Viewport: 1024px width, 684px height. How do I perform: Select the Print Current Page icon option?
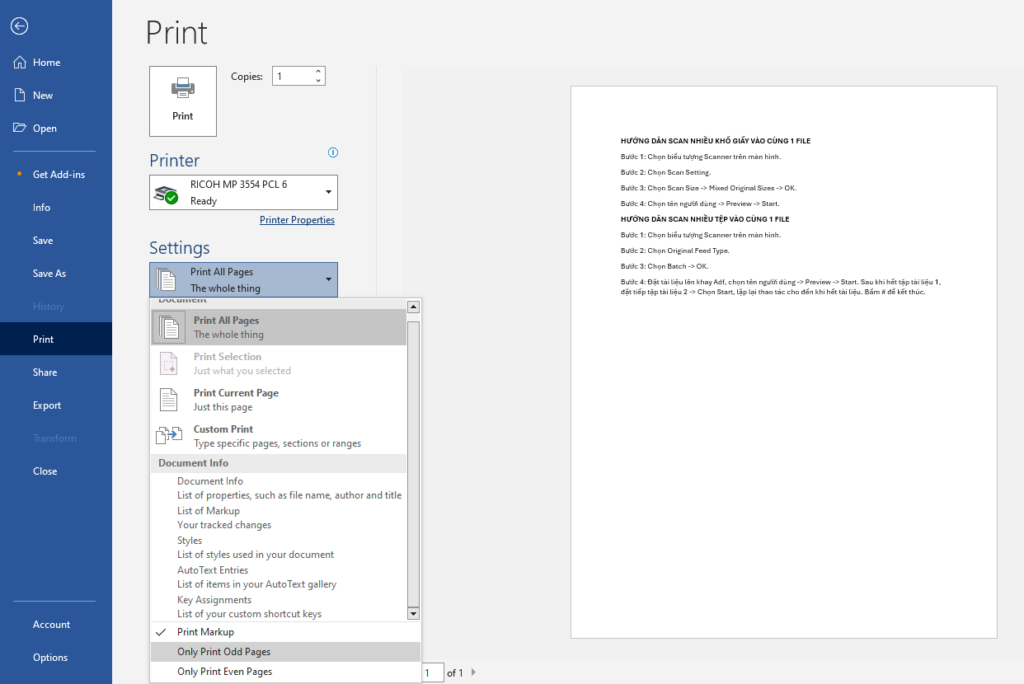[169, 400]
